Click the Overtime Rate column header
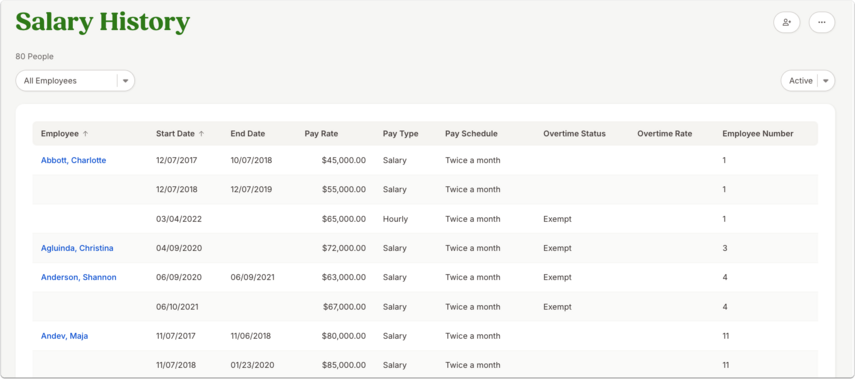The width and height of the screenshot is (855, 379). point(665,134)
